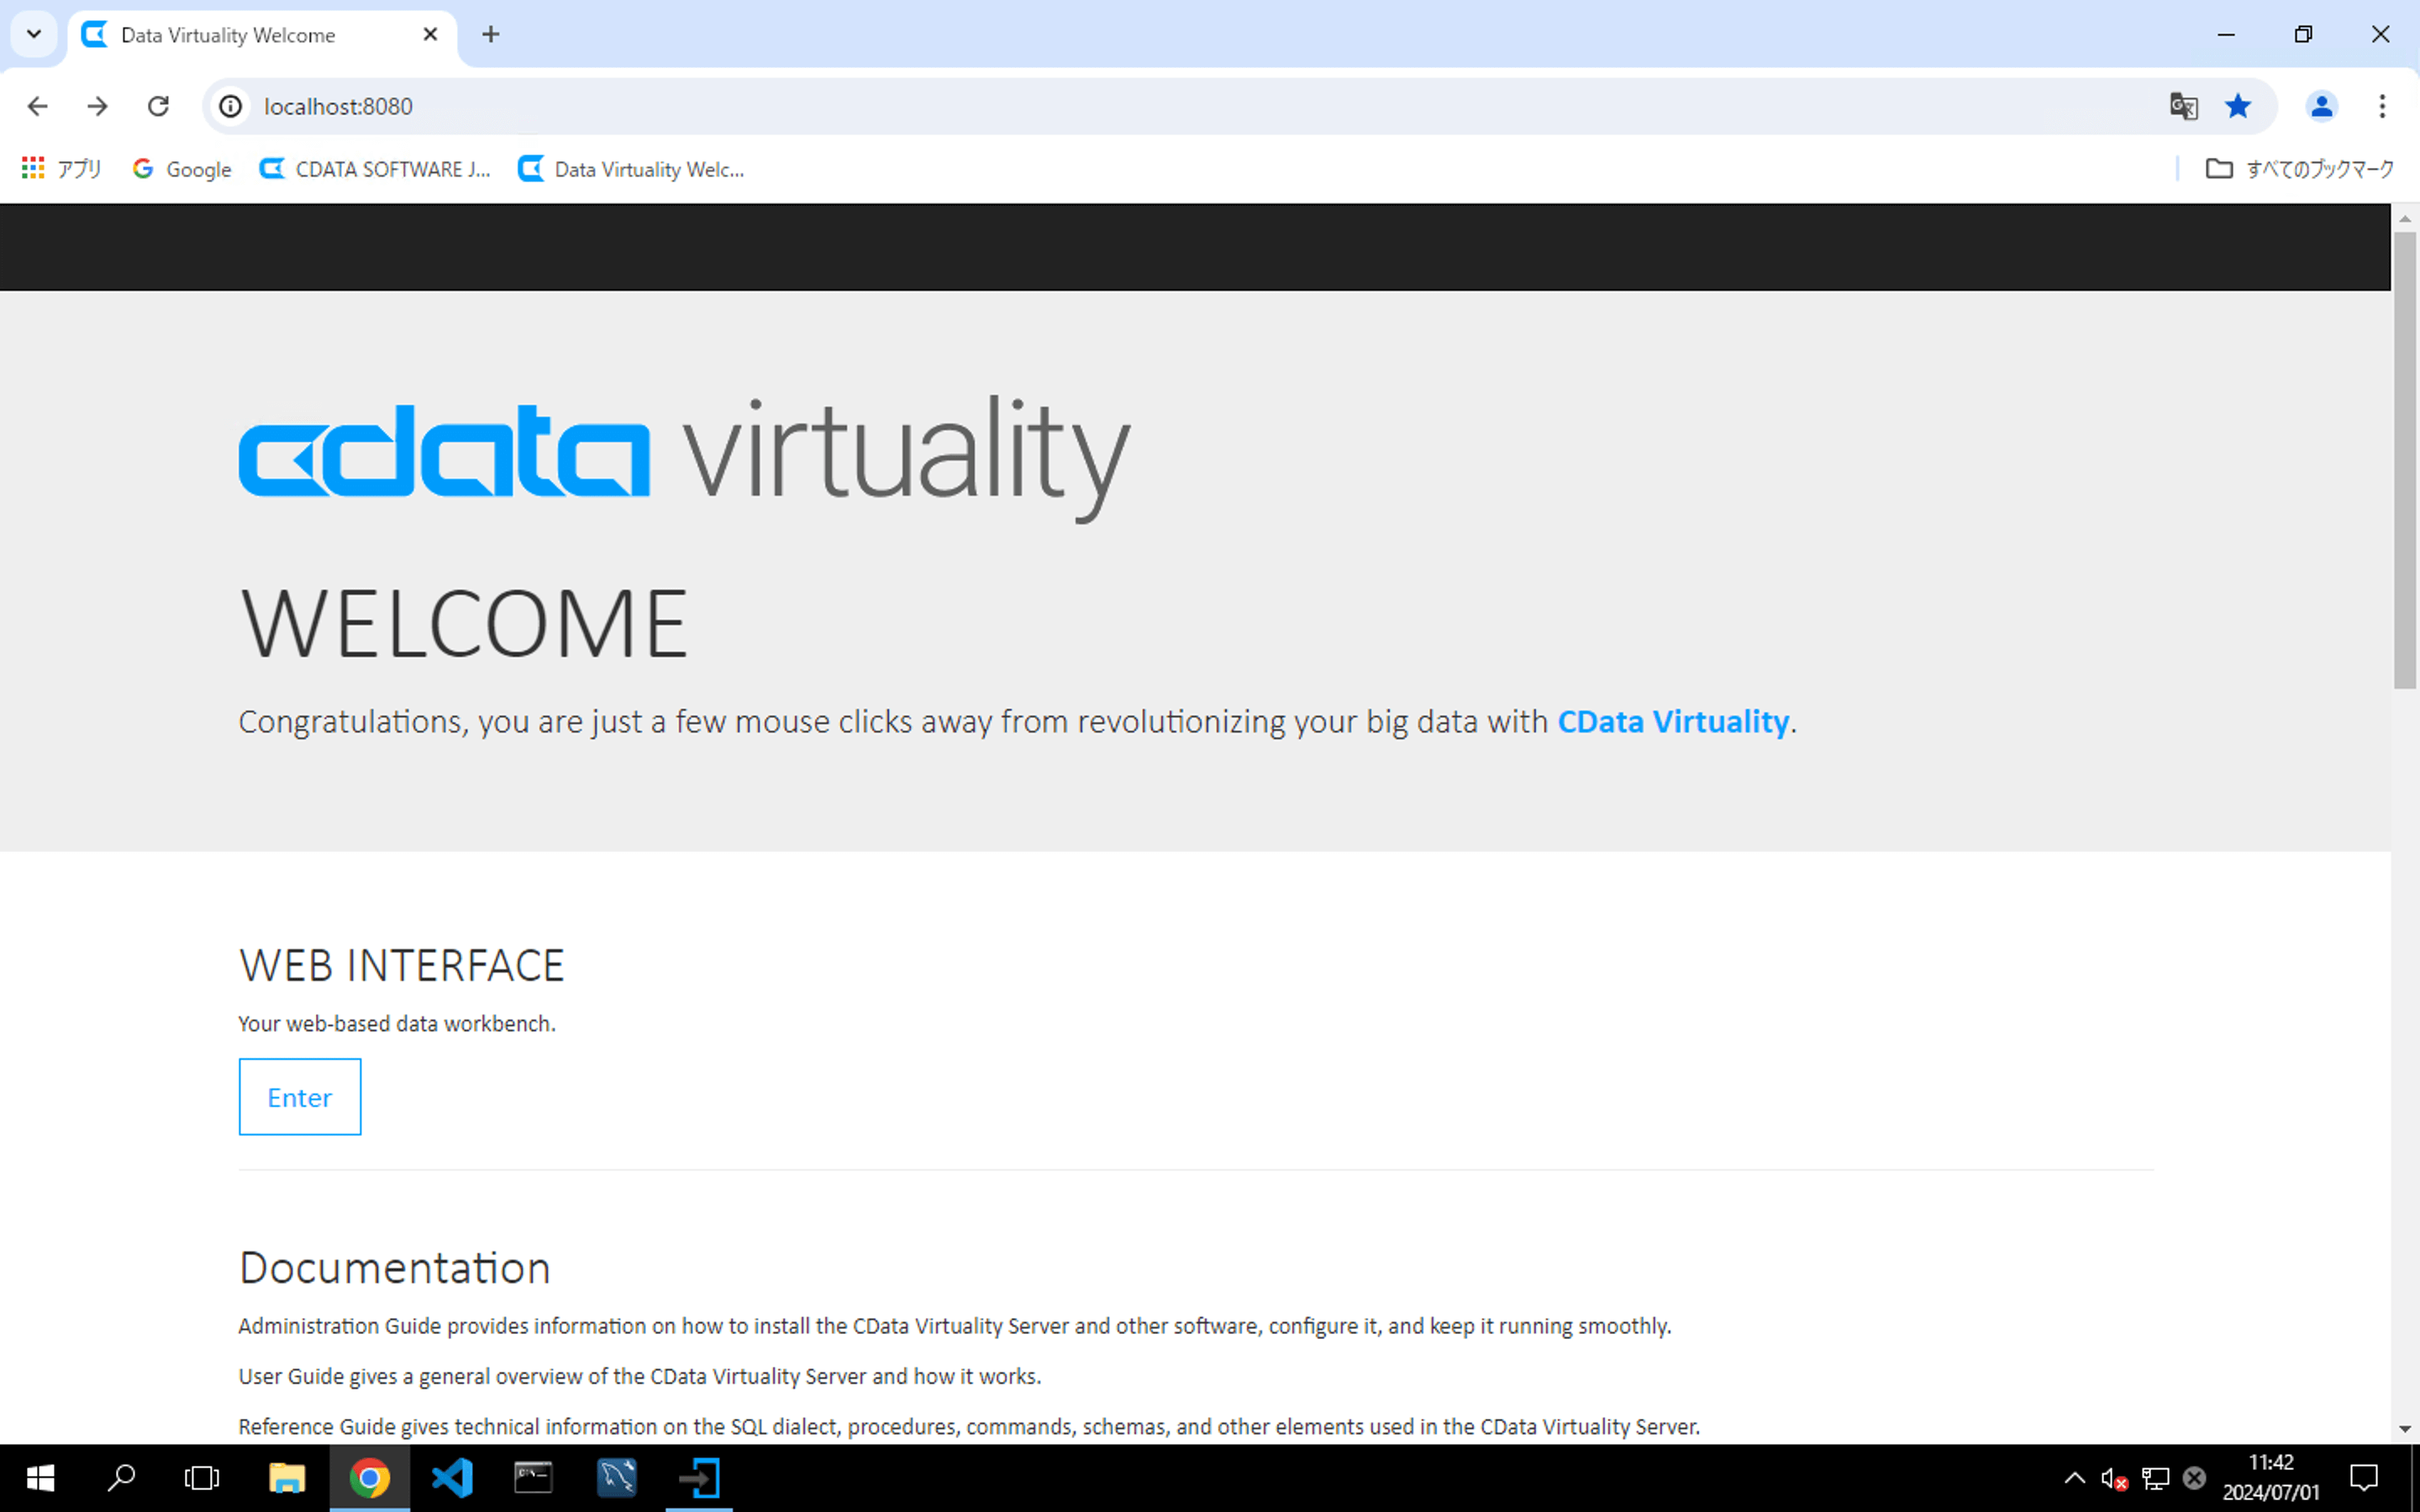Reload the current page
Image resolution: width=2420 pixels, height=1512 pixels.
tap(158, 106)
